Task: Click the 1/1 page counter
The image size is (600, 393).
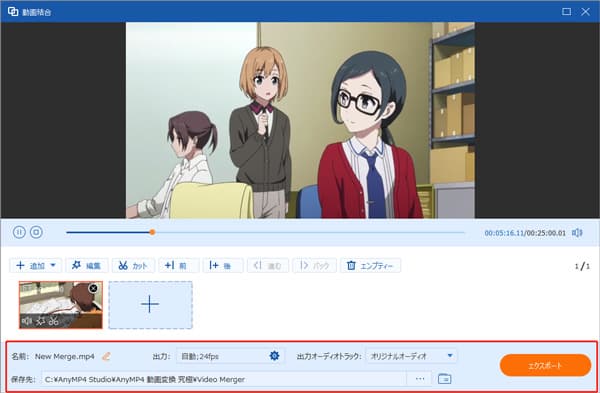Action: coord(582,266)
